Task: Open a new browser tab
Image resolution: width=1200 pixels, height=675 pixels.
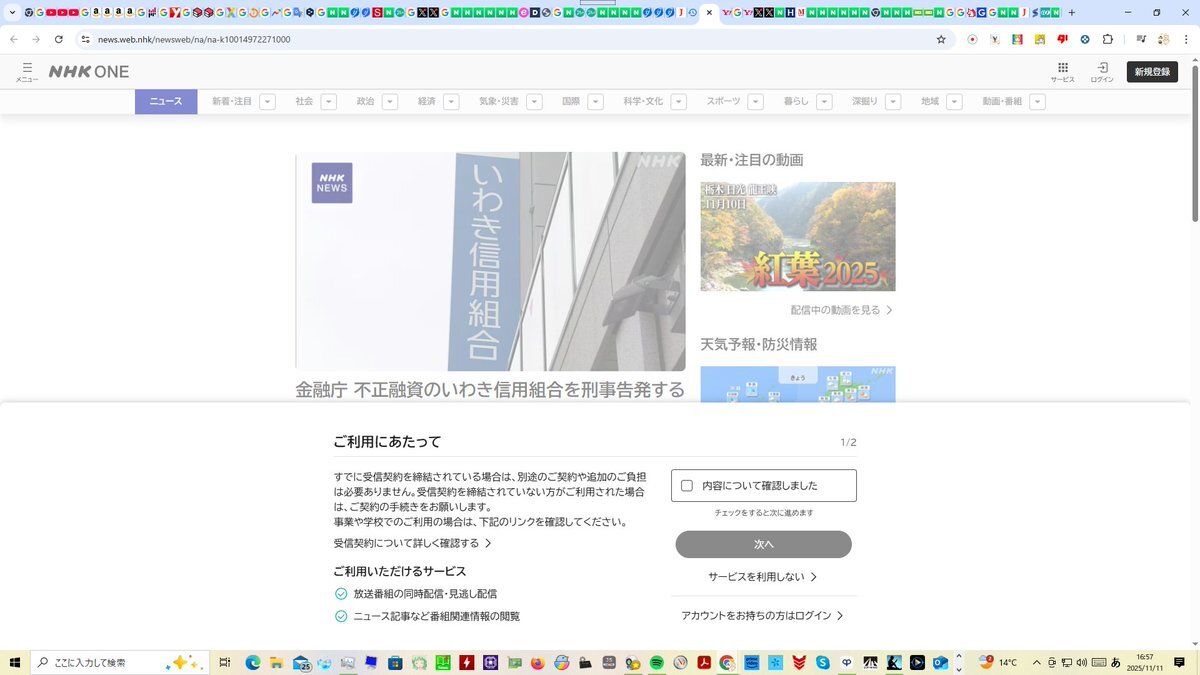Action: (x=1072, y=13)
